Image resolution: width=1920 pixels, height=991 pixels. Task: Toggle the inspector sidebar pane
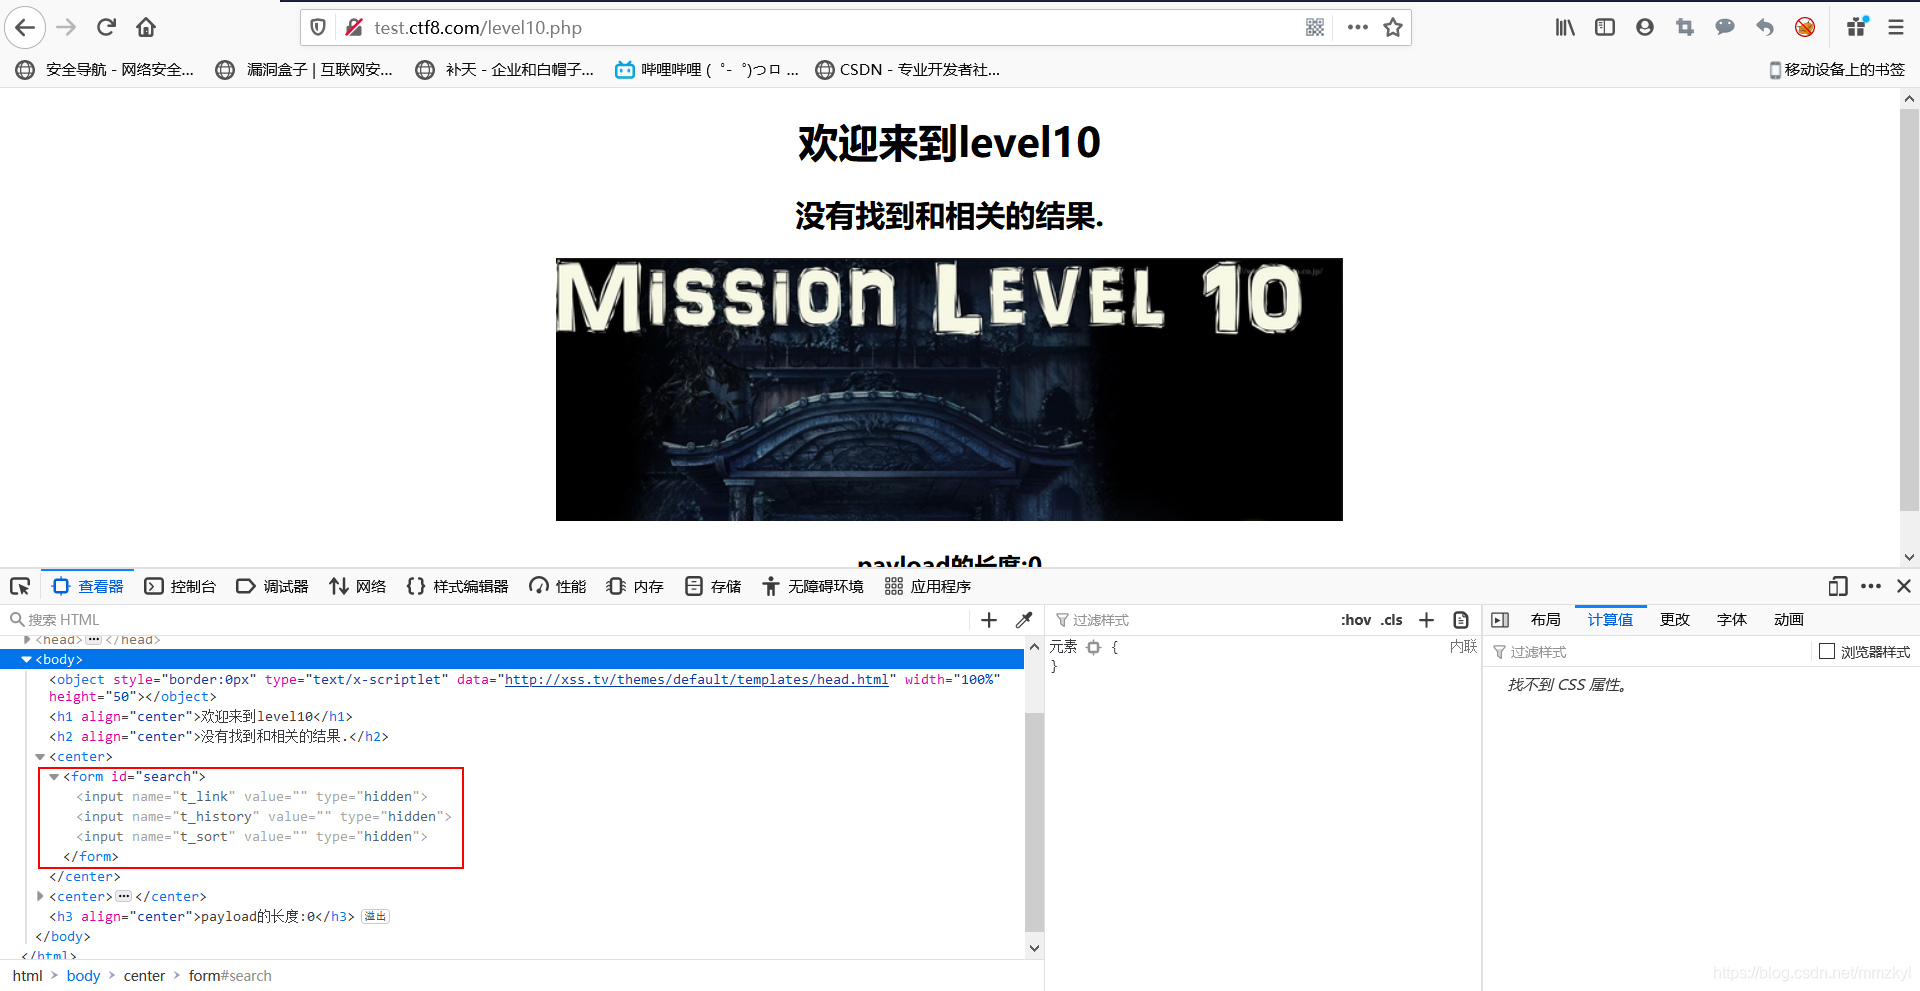(1500, 620)
